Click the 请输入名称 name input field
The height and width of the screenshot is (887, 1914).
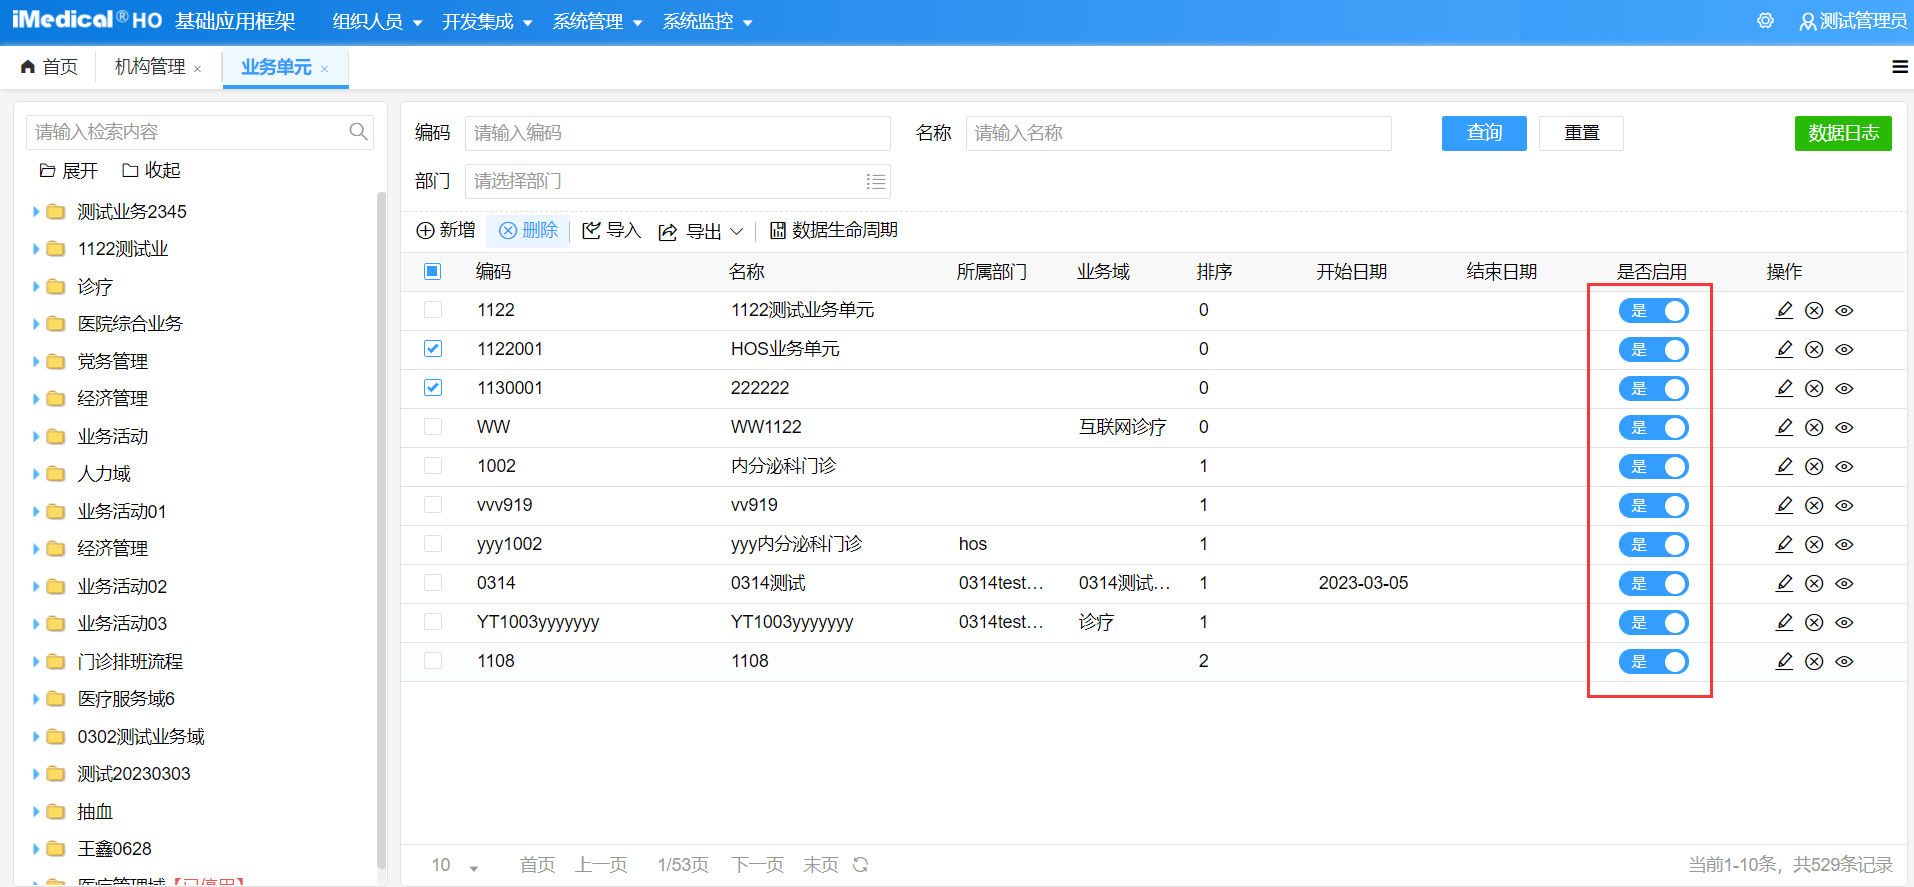(1178, 133)
